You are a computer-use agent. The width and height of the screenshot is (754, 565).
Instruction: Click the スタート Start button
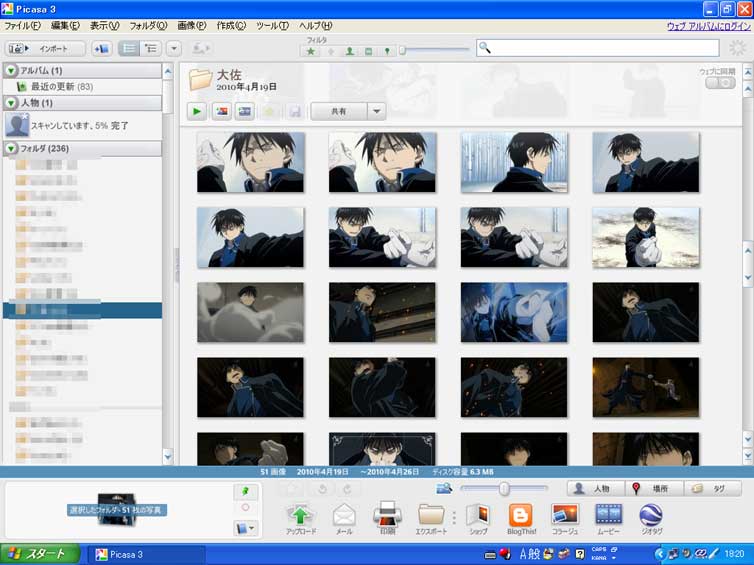coord(39,554)
